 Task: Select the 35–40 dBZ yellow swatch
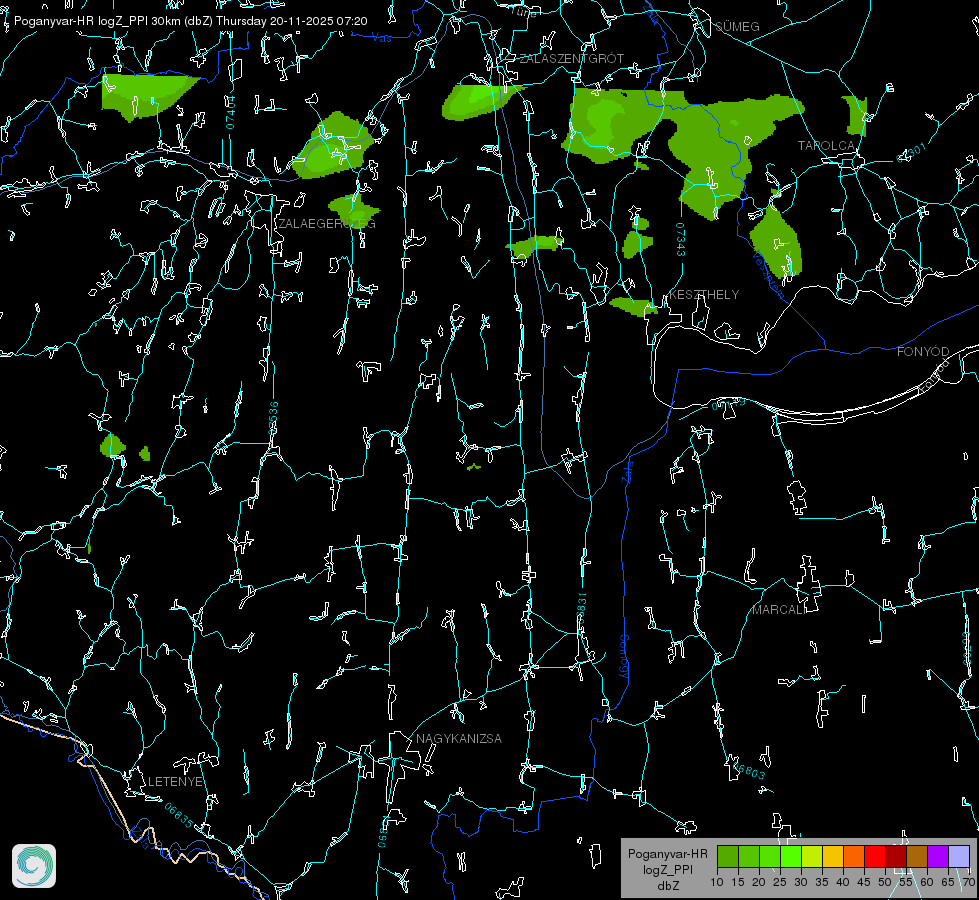coord(833,856)
